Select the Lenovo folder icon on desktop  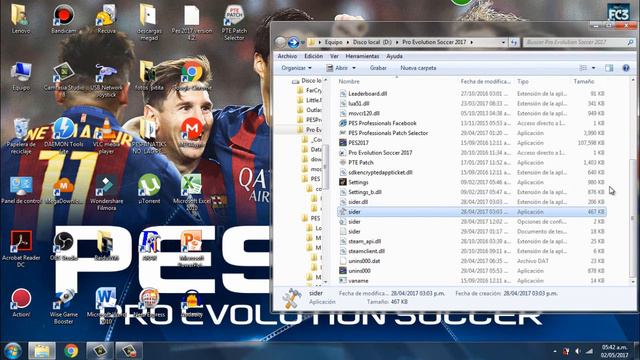click(21, 19)
